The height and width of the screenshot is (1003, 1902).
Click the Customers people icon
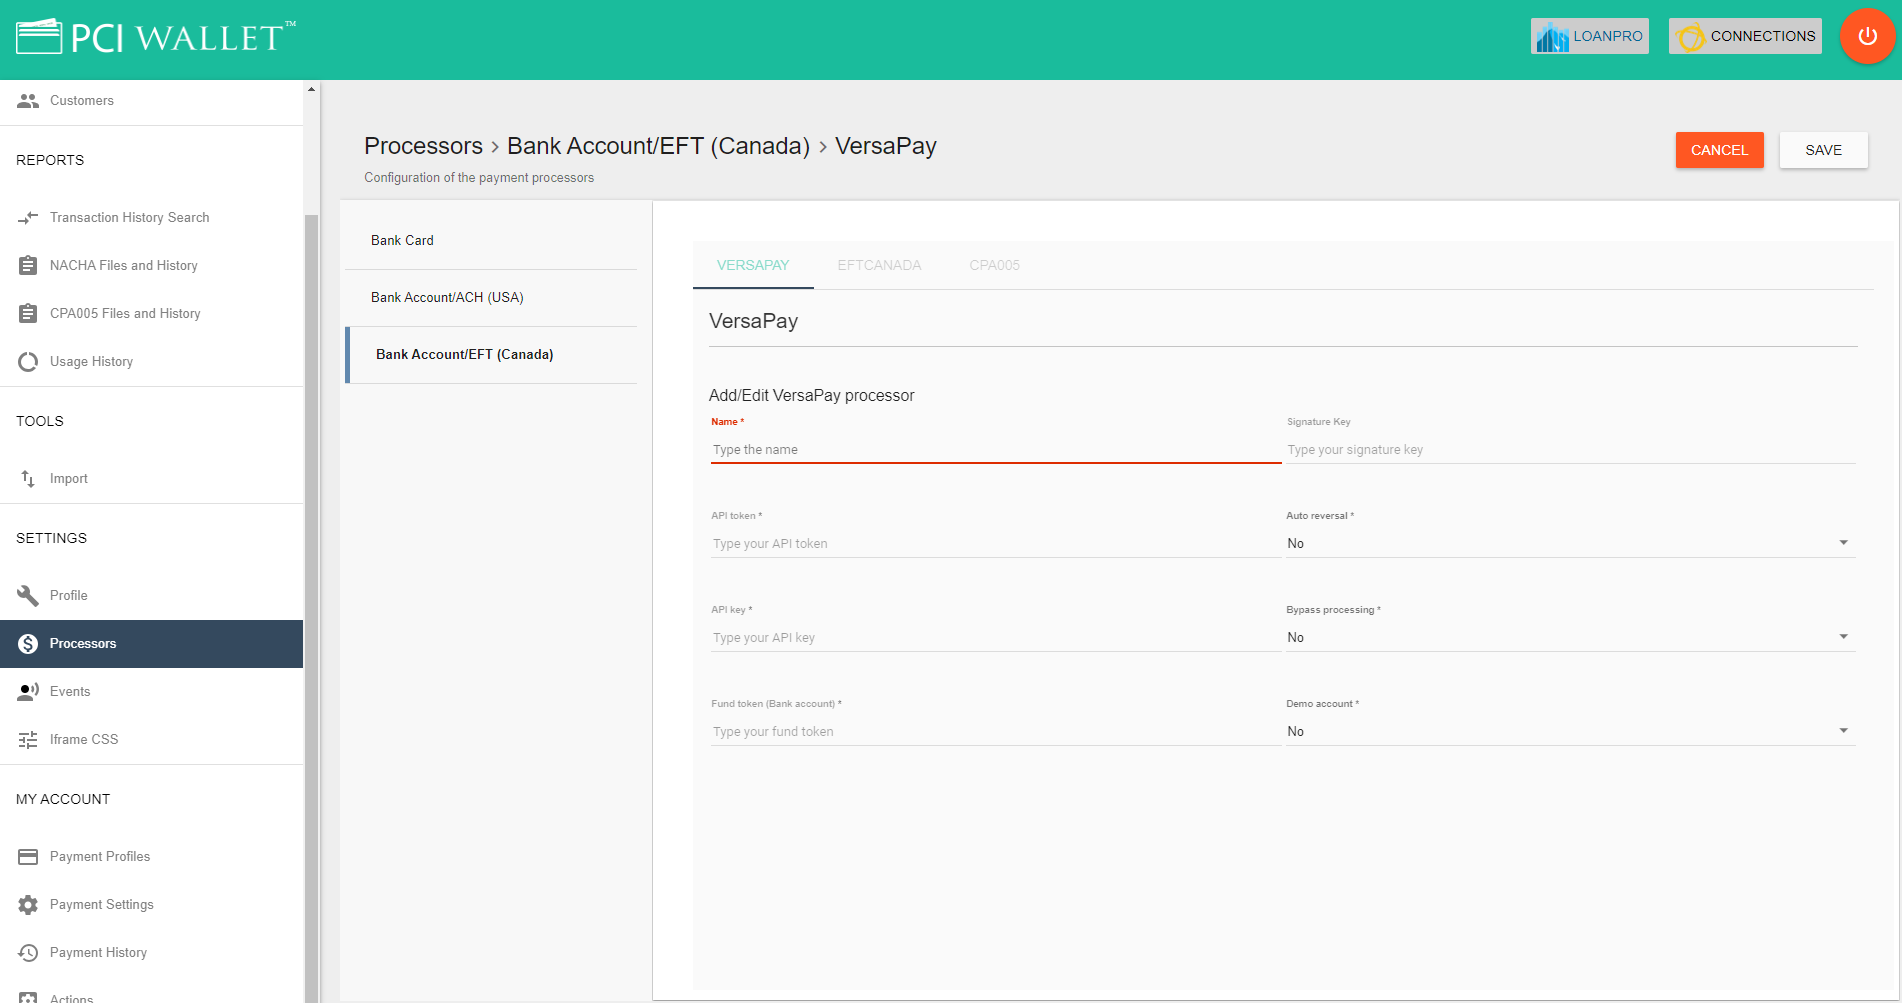(28, 100)
